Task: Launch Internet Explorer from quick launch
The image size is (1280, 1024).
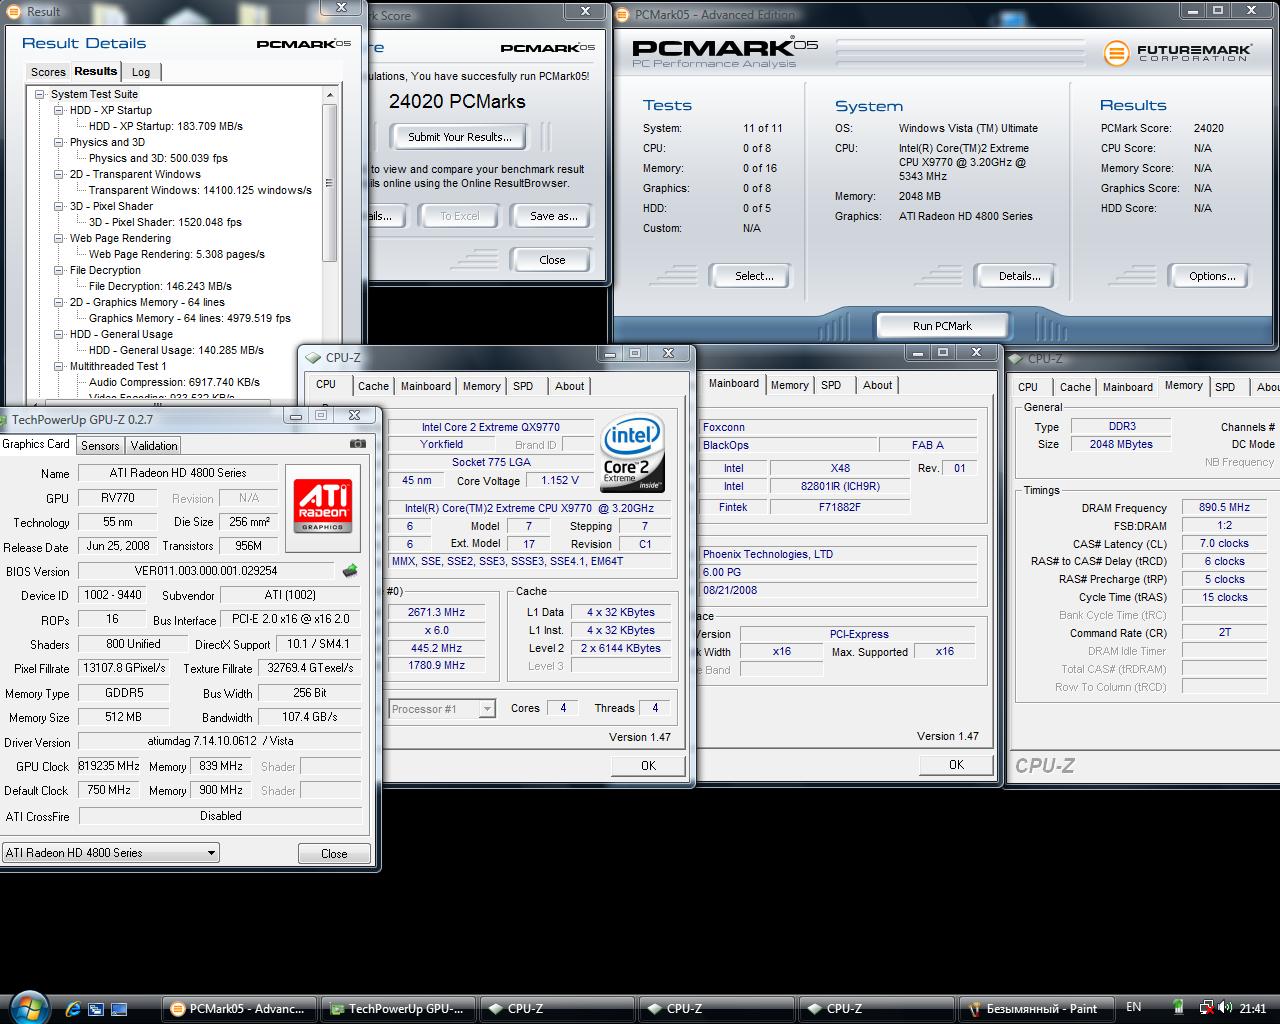Action: click(x=72, y=1009)
